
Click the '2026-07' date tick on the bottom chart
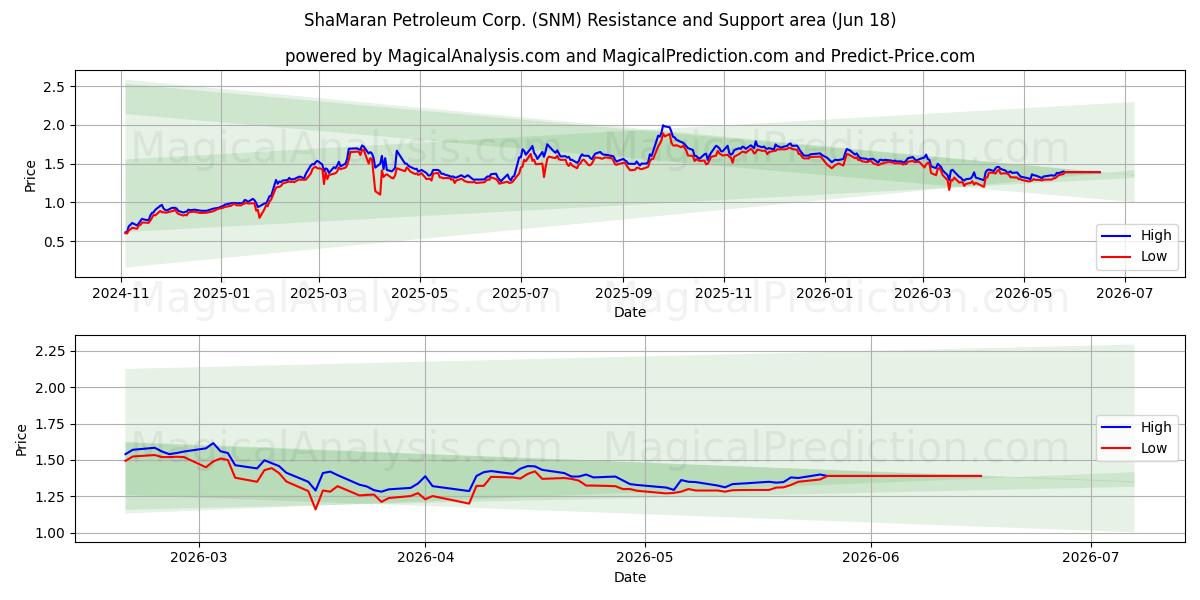click(x=1090, y=556)
